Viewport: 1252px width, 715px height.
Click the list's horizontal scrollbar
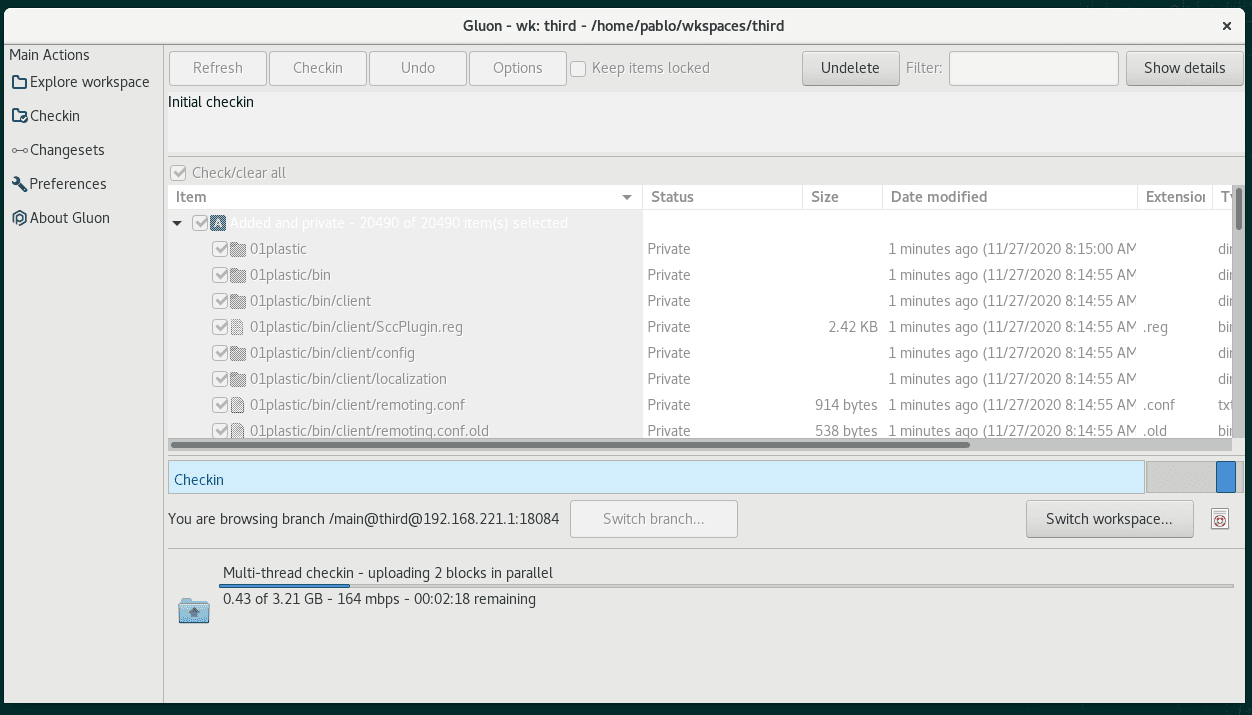pyautogui.click(x=569, y=444)
